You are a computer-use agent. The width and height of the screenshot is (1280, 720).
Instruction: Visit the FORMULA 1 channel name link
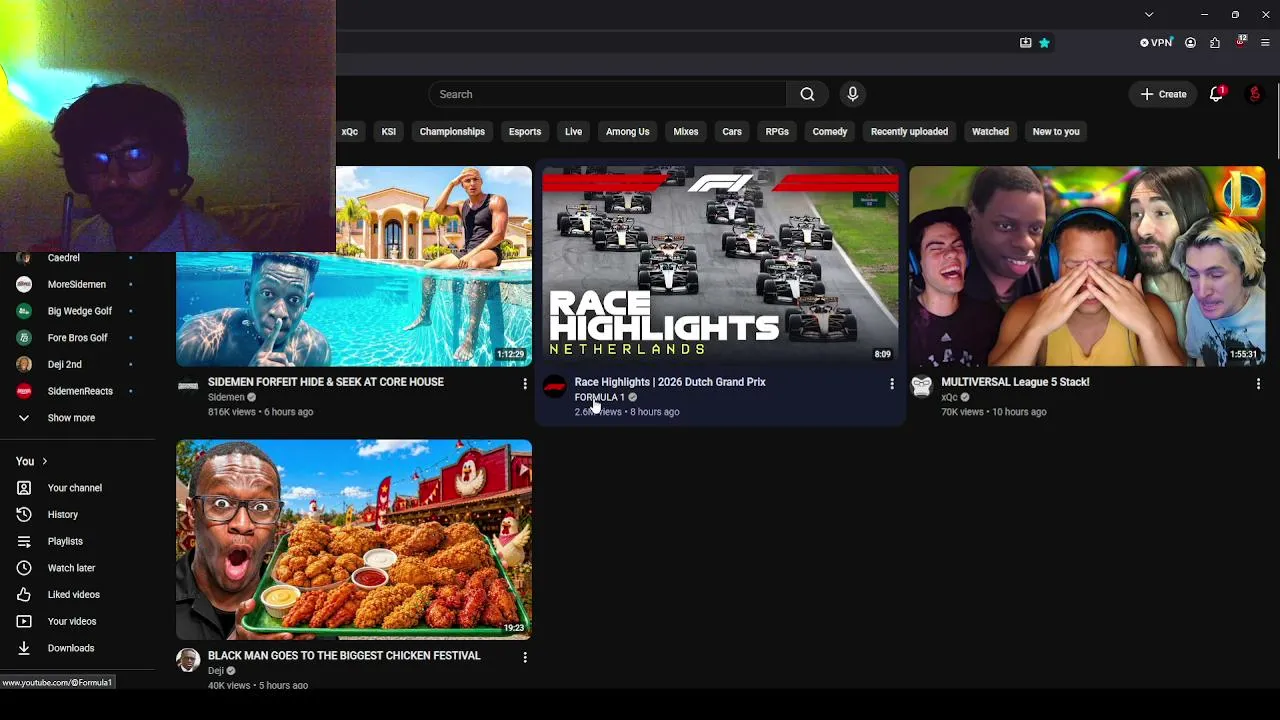coord(599,397)
